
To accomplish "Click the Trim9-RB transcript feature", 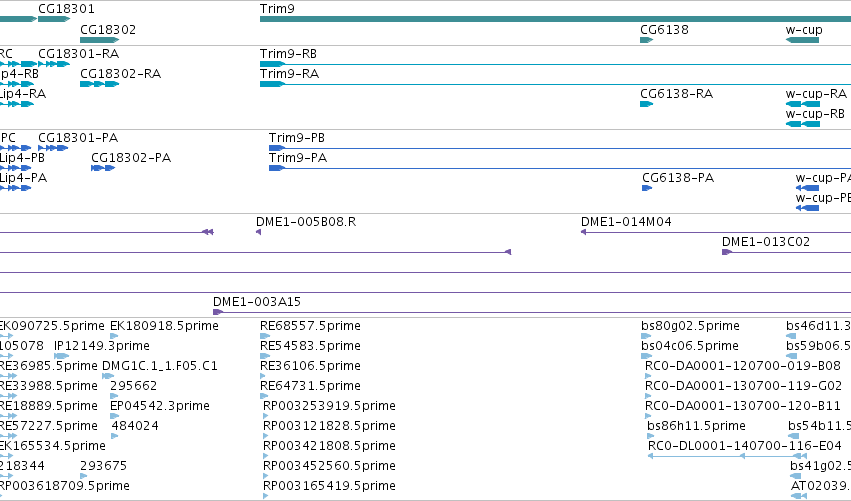I will pyautogui.click(x=555, y=64).
